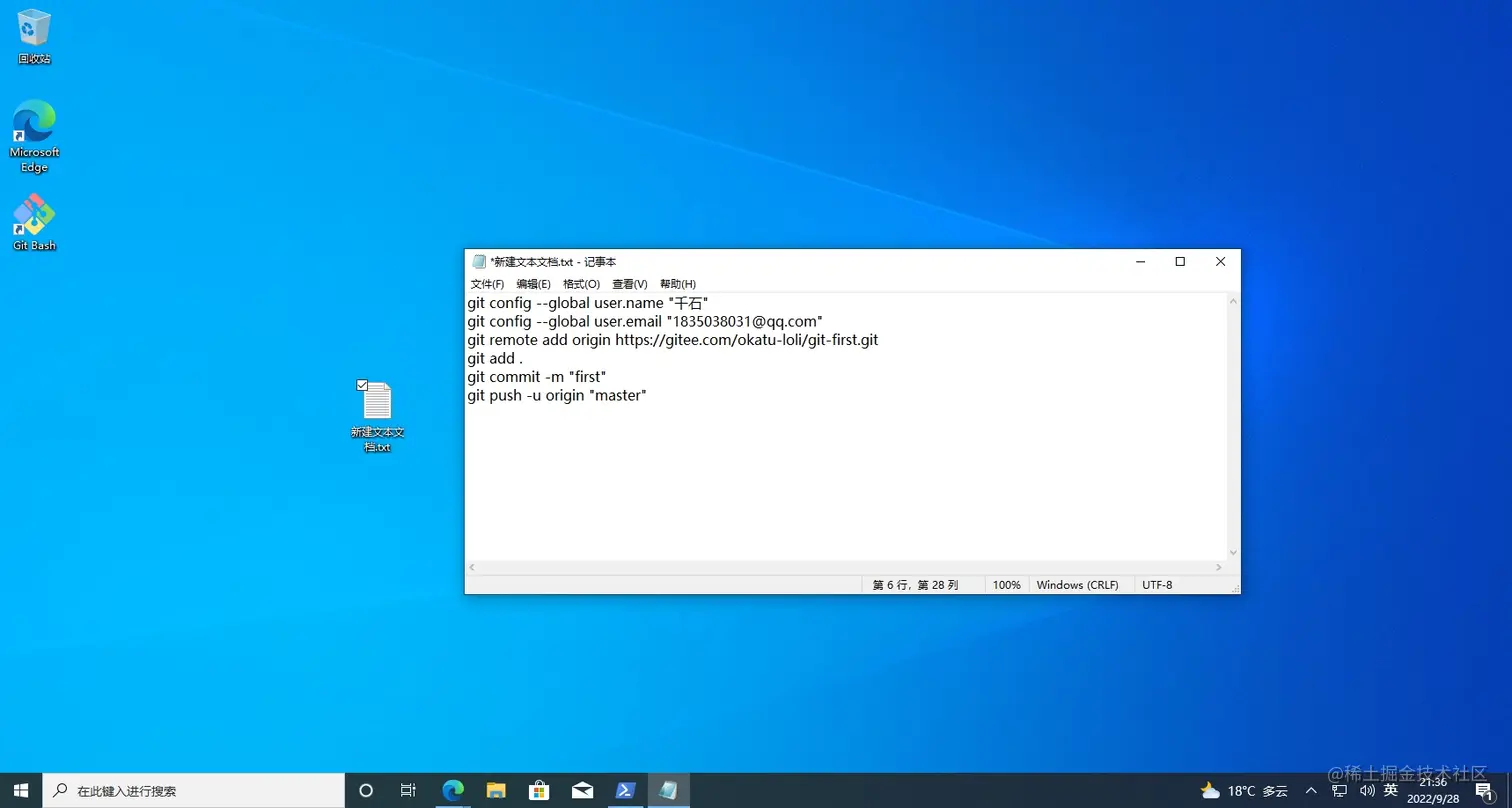Click the horizontal scrollbar right arrow in Notepad
Viewport: 1512px width, 808px height.
(x=1218, y=567)
